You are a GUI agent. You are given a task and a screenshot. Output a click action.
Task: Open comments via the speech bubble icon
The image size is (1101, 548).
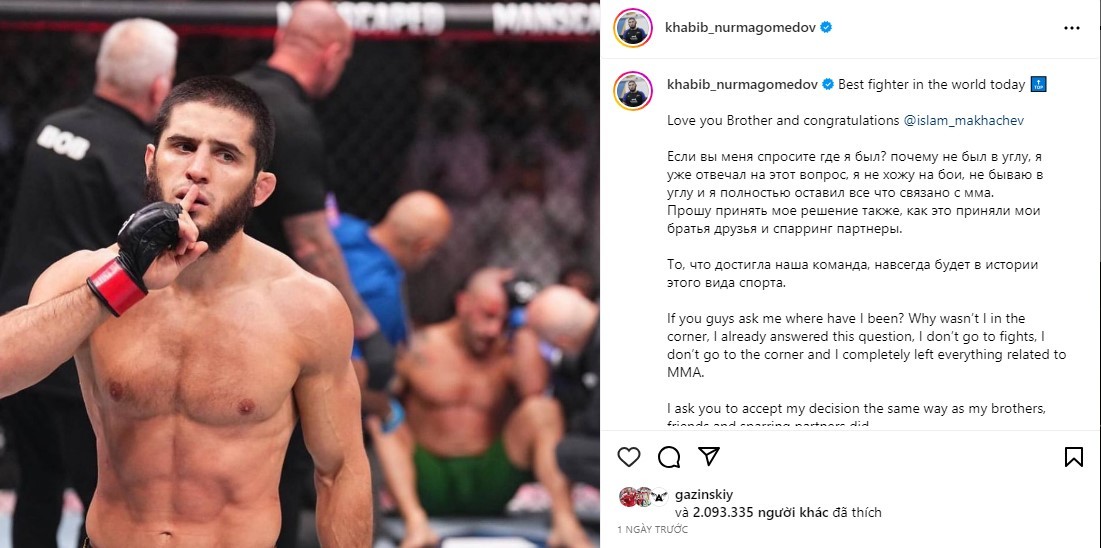click(x=668, y=457)
